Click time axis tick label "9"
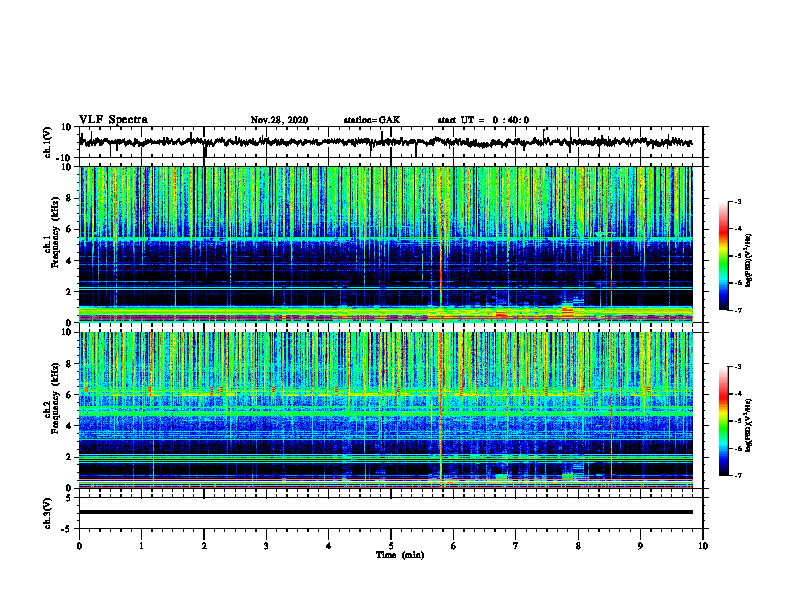The width and height of the screenshot is (792, 612). point(640,546)
